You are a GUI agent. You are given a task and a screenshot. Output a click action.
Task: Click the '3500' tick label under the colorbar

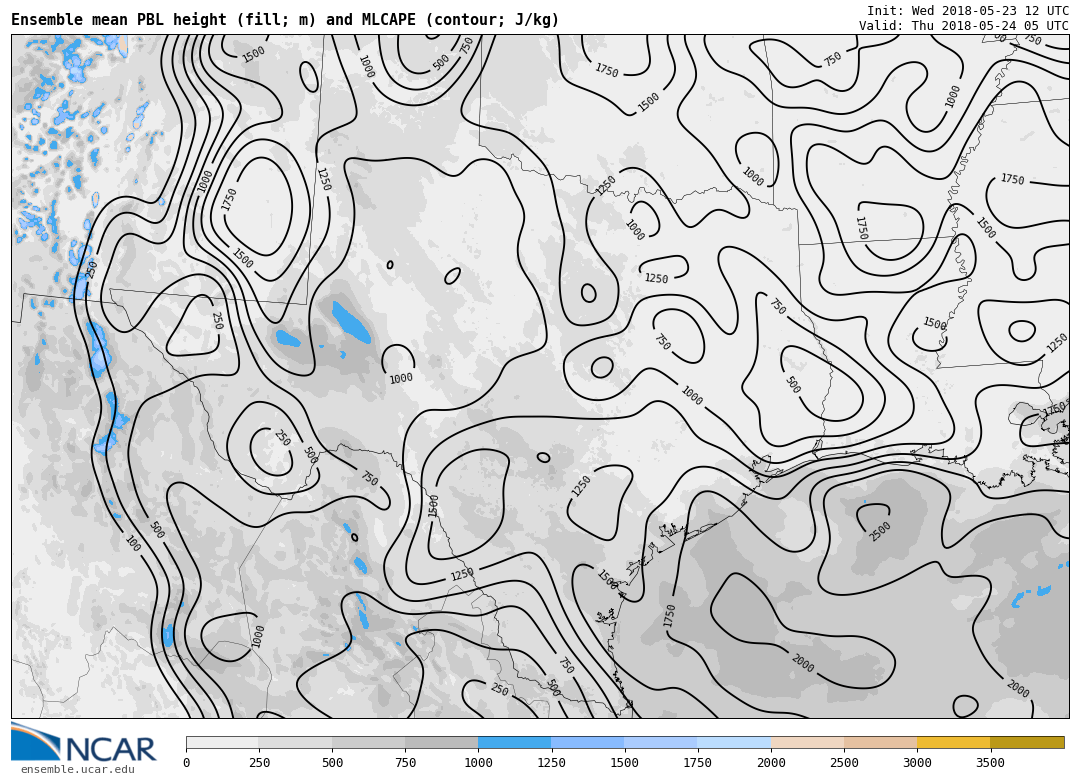990,762
